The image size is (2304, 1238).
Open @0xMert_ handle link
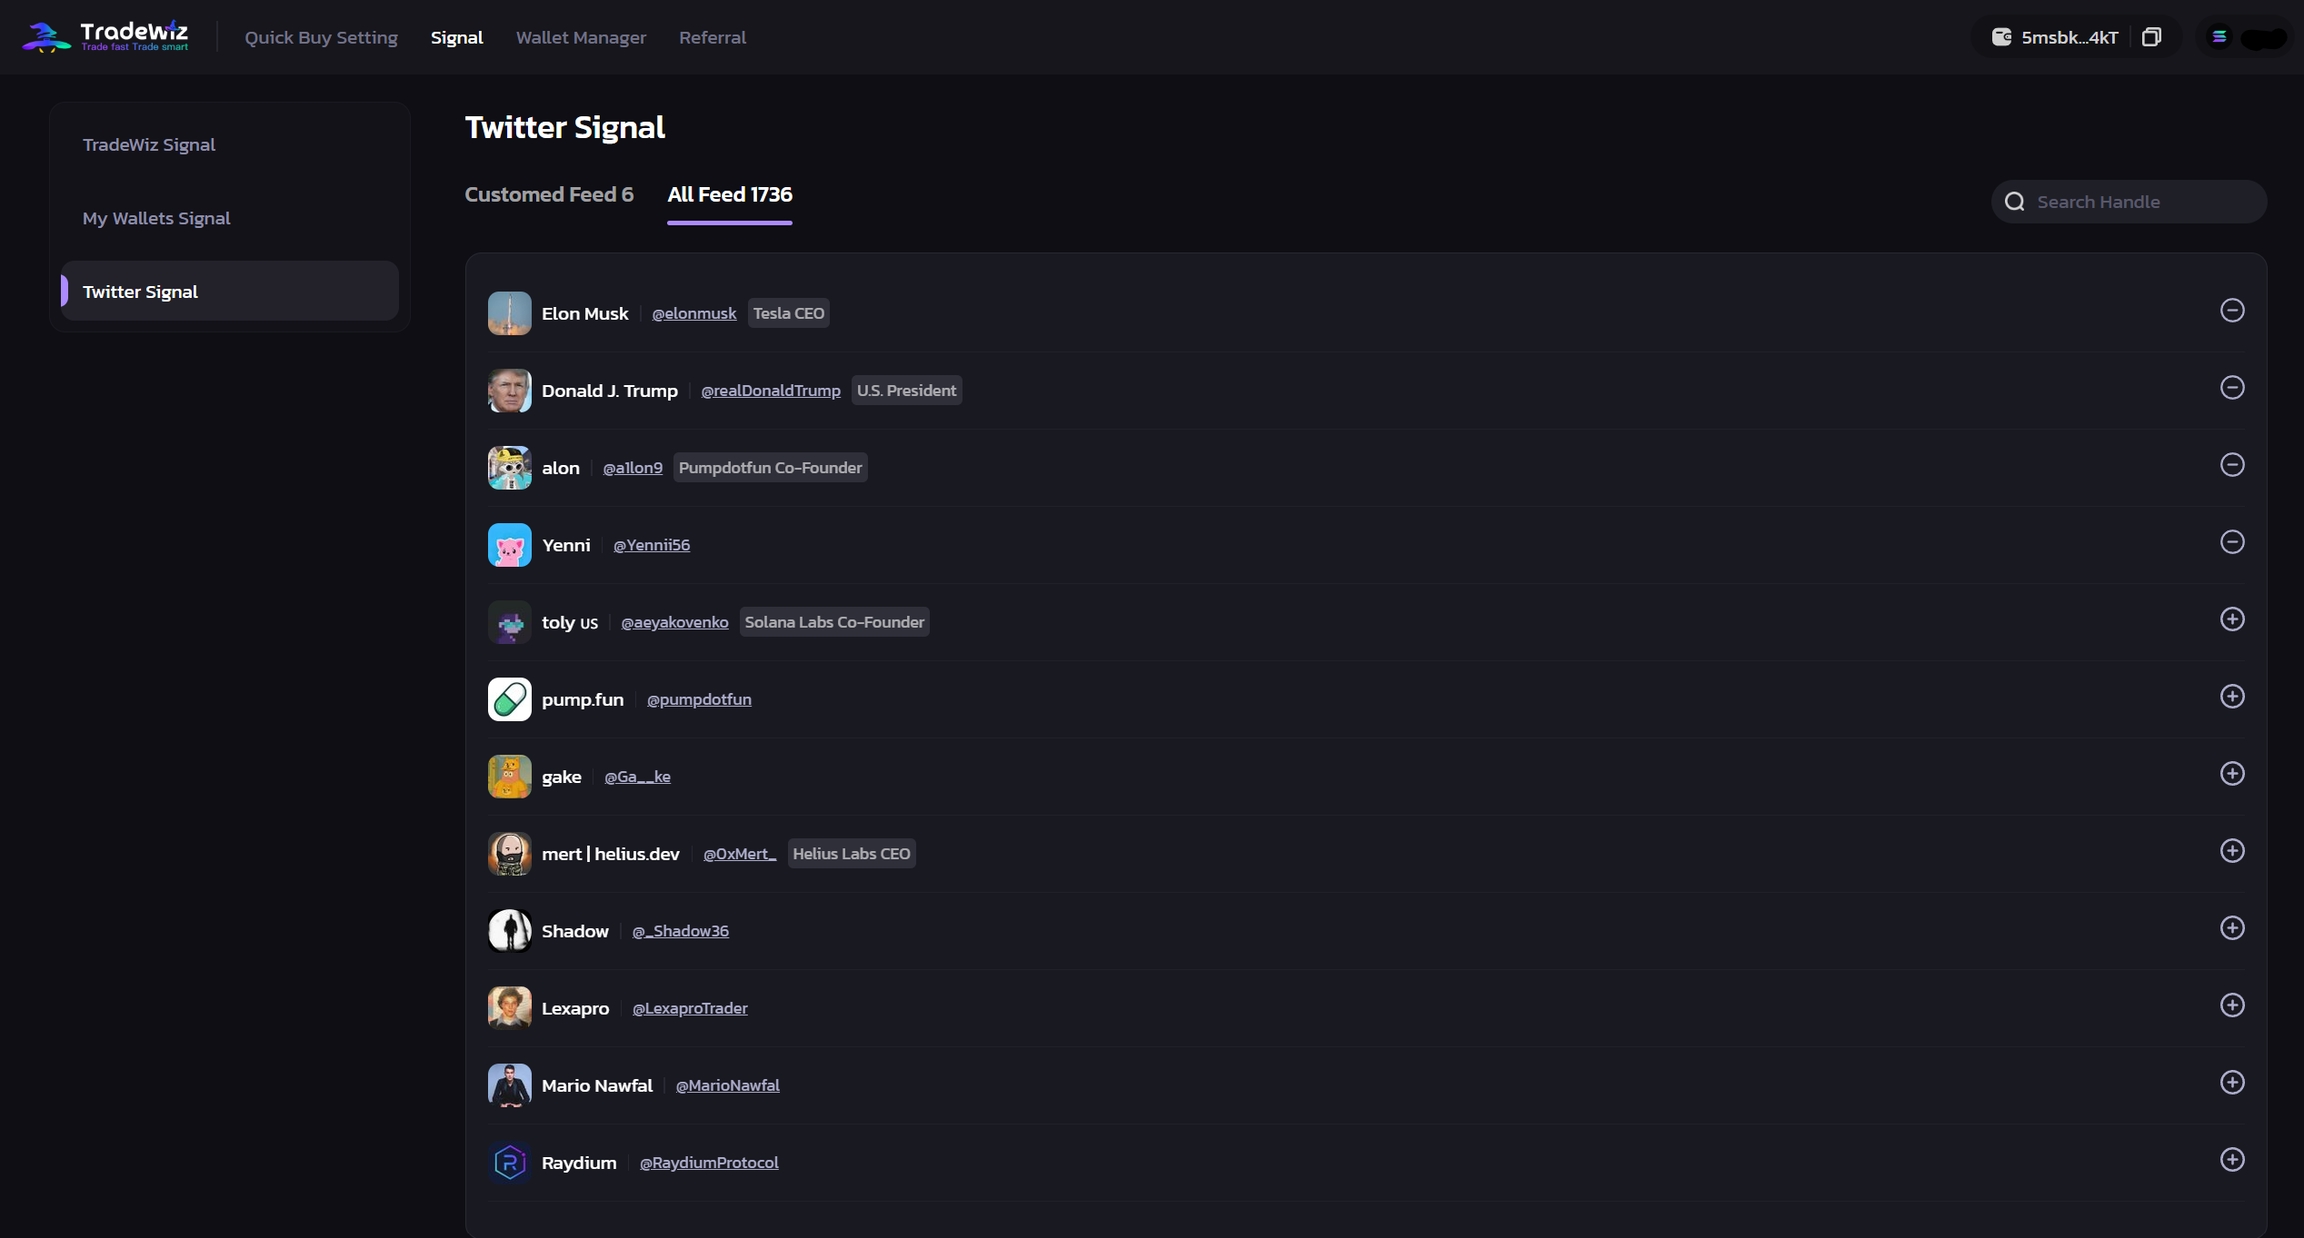click(739, 853)
